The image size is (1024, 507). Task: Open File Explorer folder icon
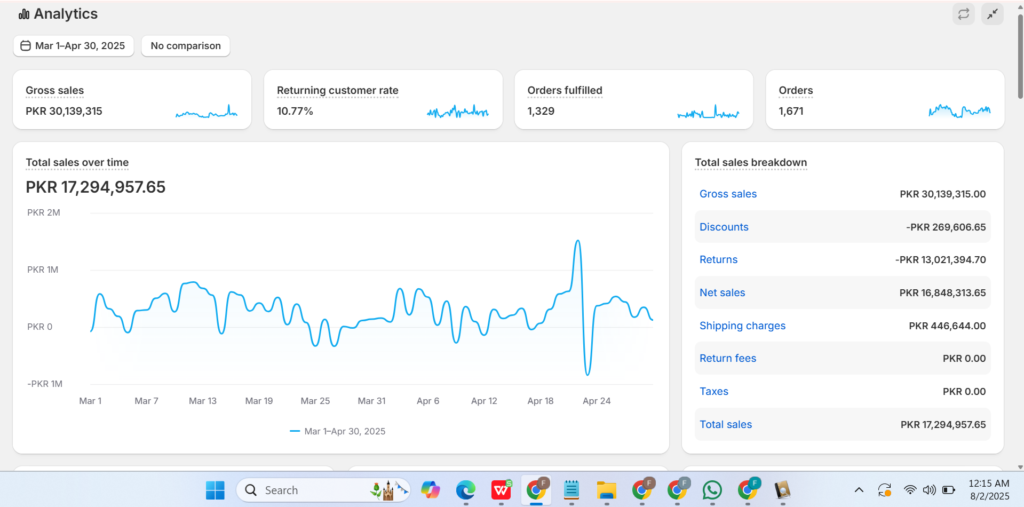tap(606, 490)
